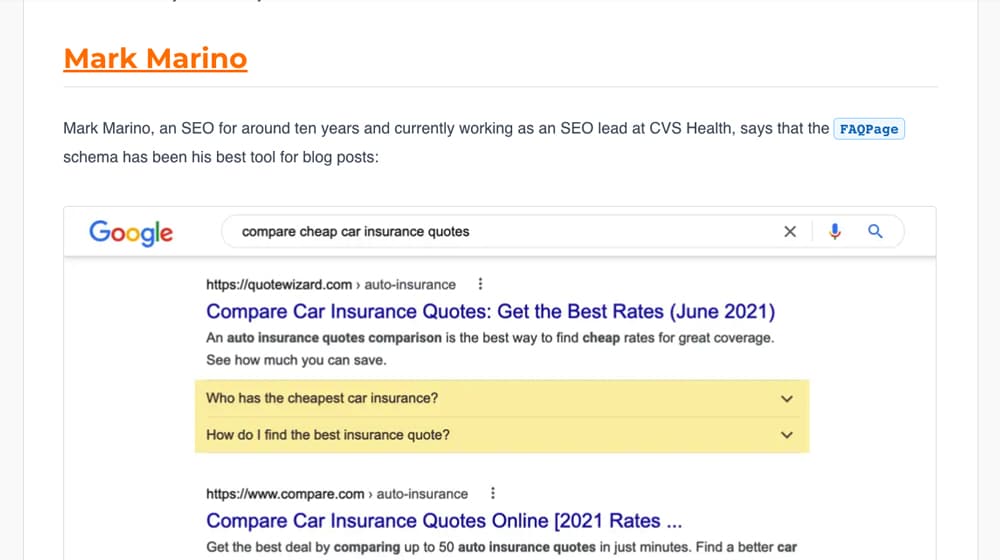Click the FAQPage code tag
Screen dimensions: 1000x560
869,129
